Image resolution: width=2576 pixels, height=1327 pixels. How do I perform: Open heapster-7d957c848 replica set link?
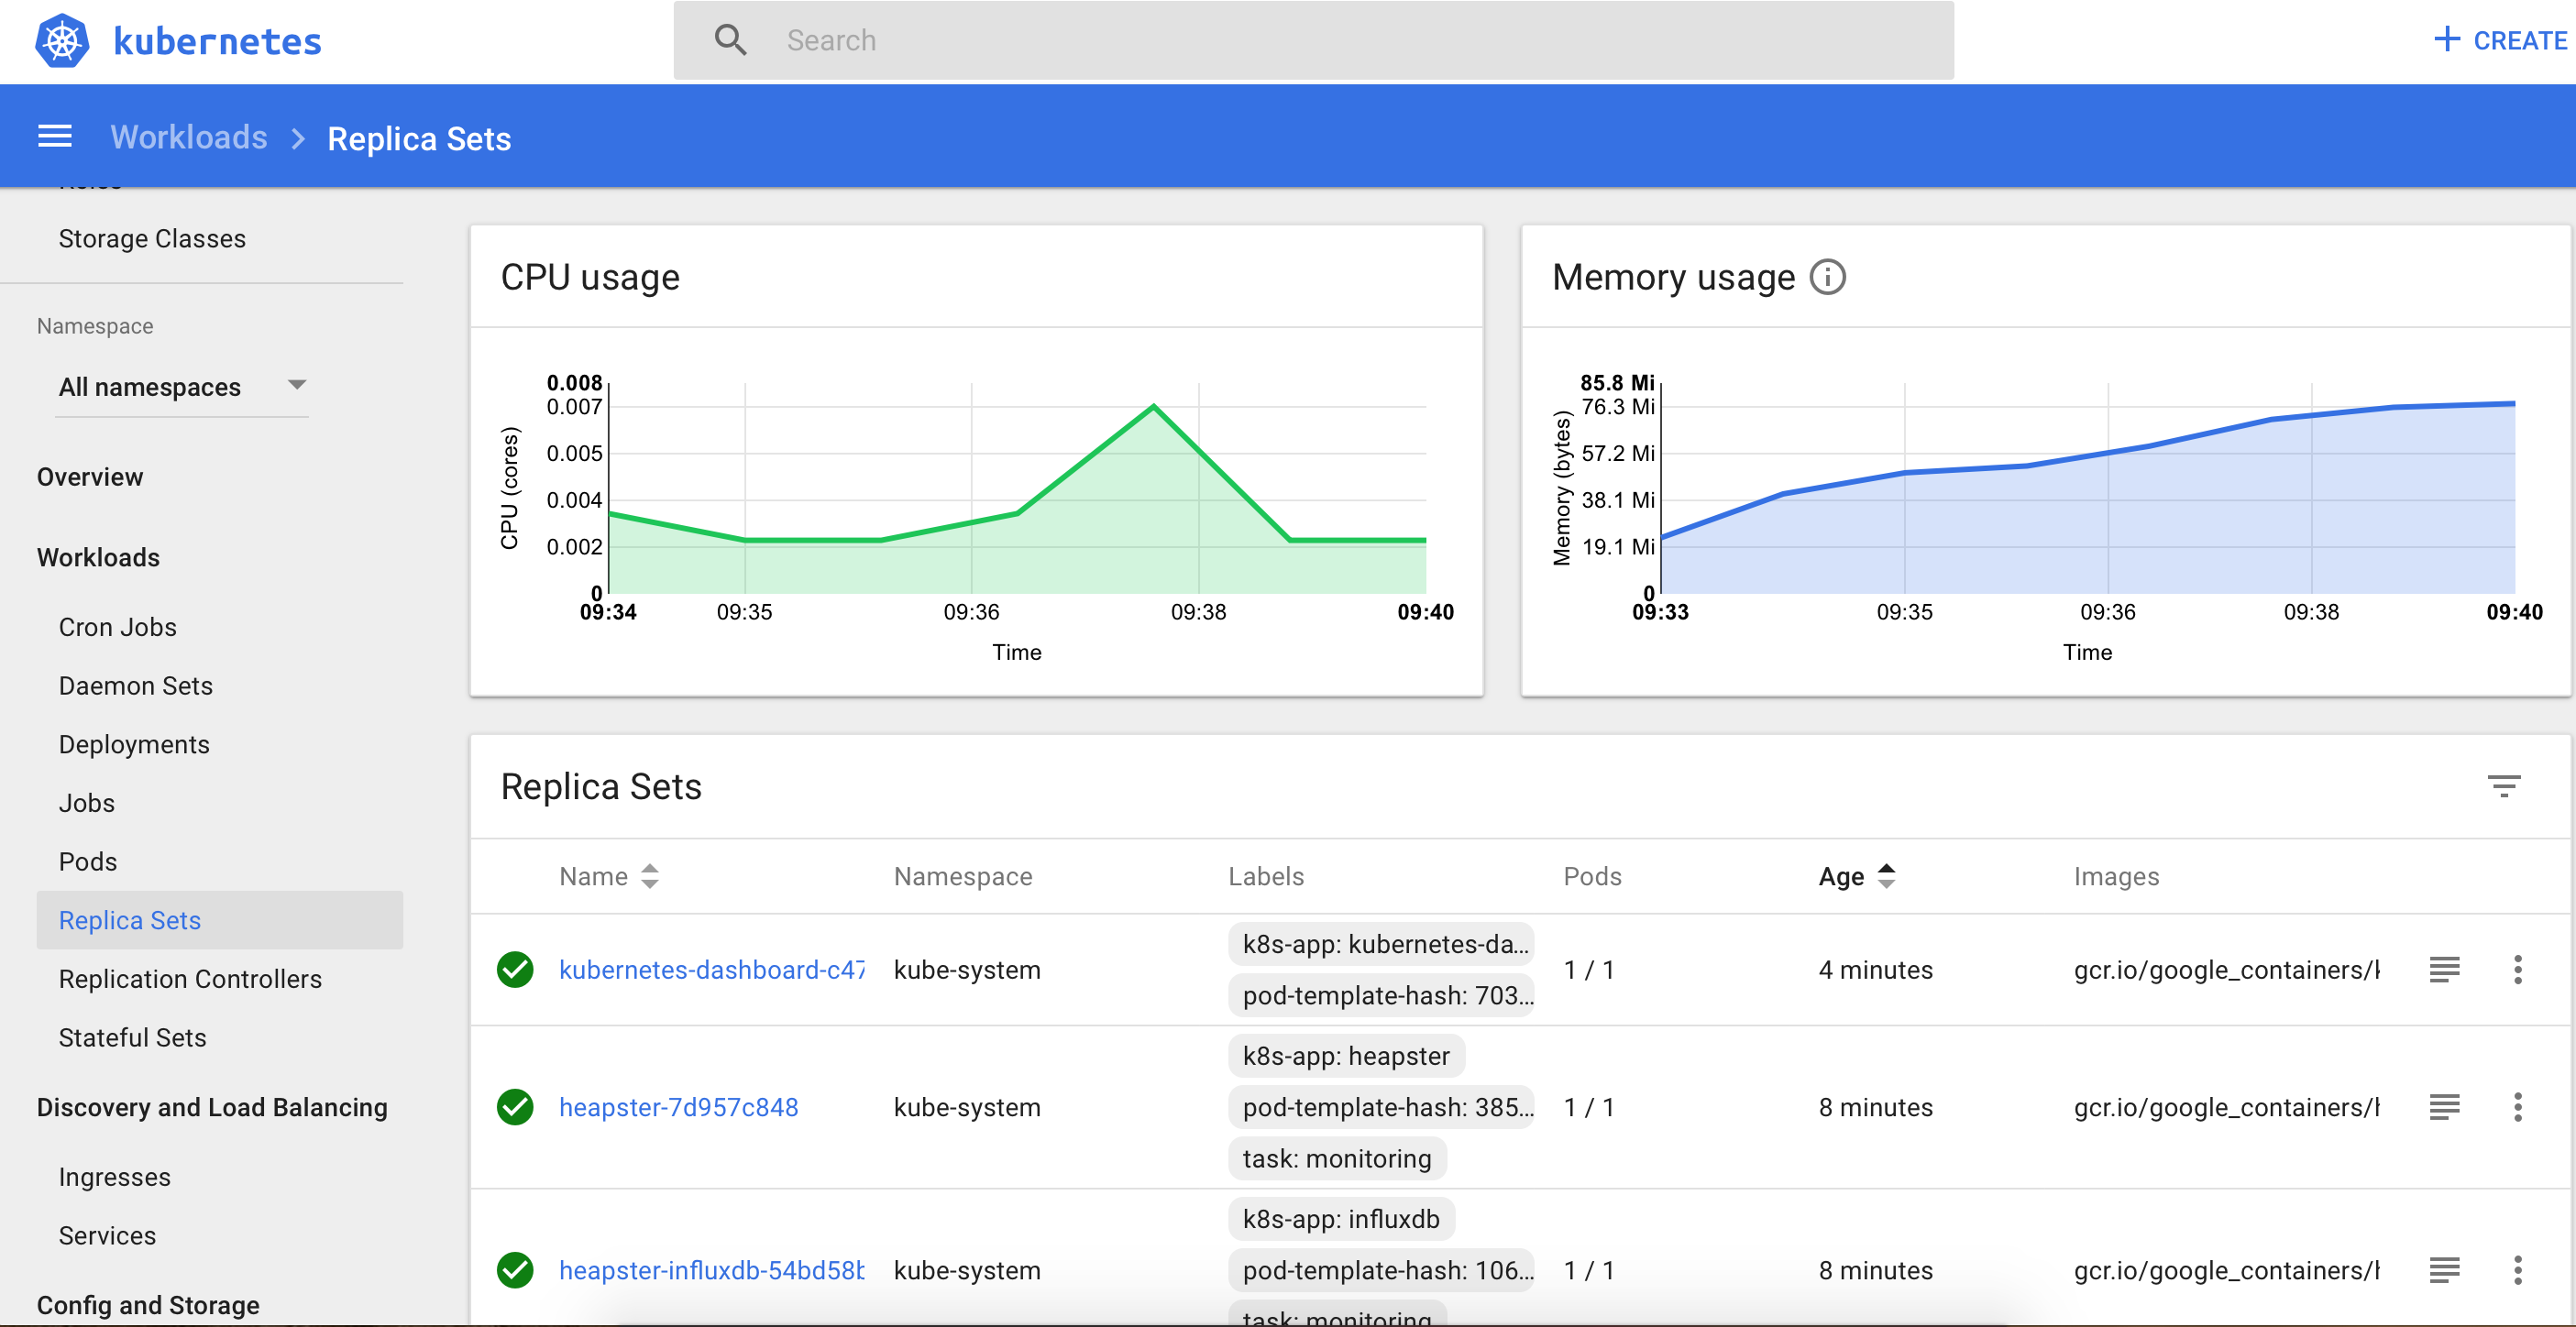pos(678,1107)
